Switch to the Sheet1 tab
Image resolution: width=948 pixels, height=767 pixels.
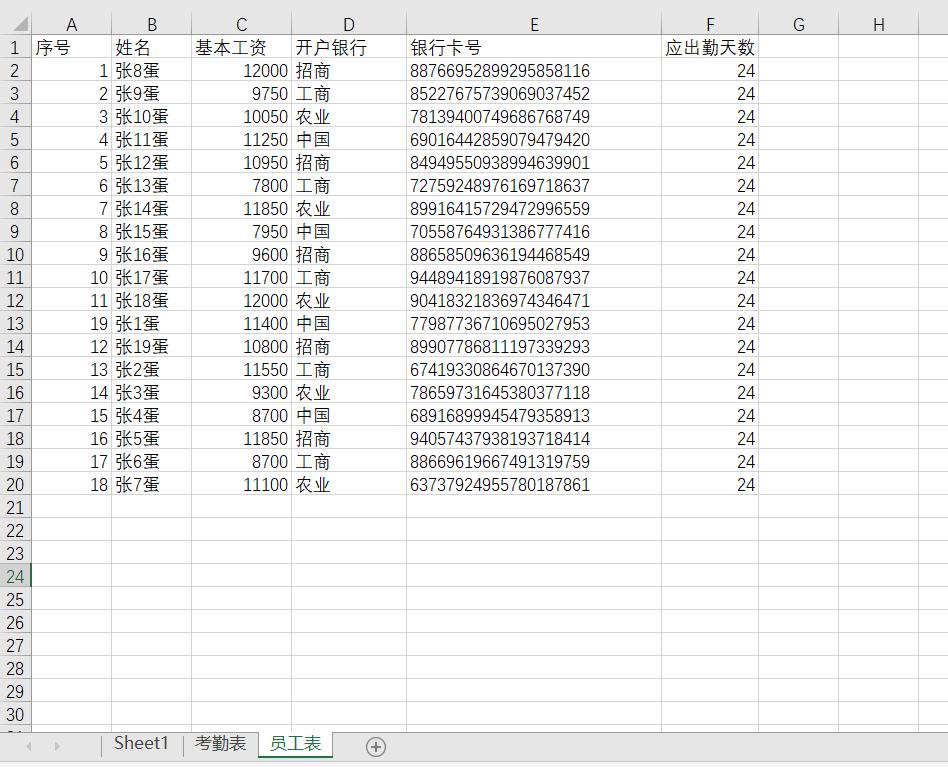pos(140,744)
